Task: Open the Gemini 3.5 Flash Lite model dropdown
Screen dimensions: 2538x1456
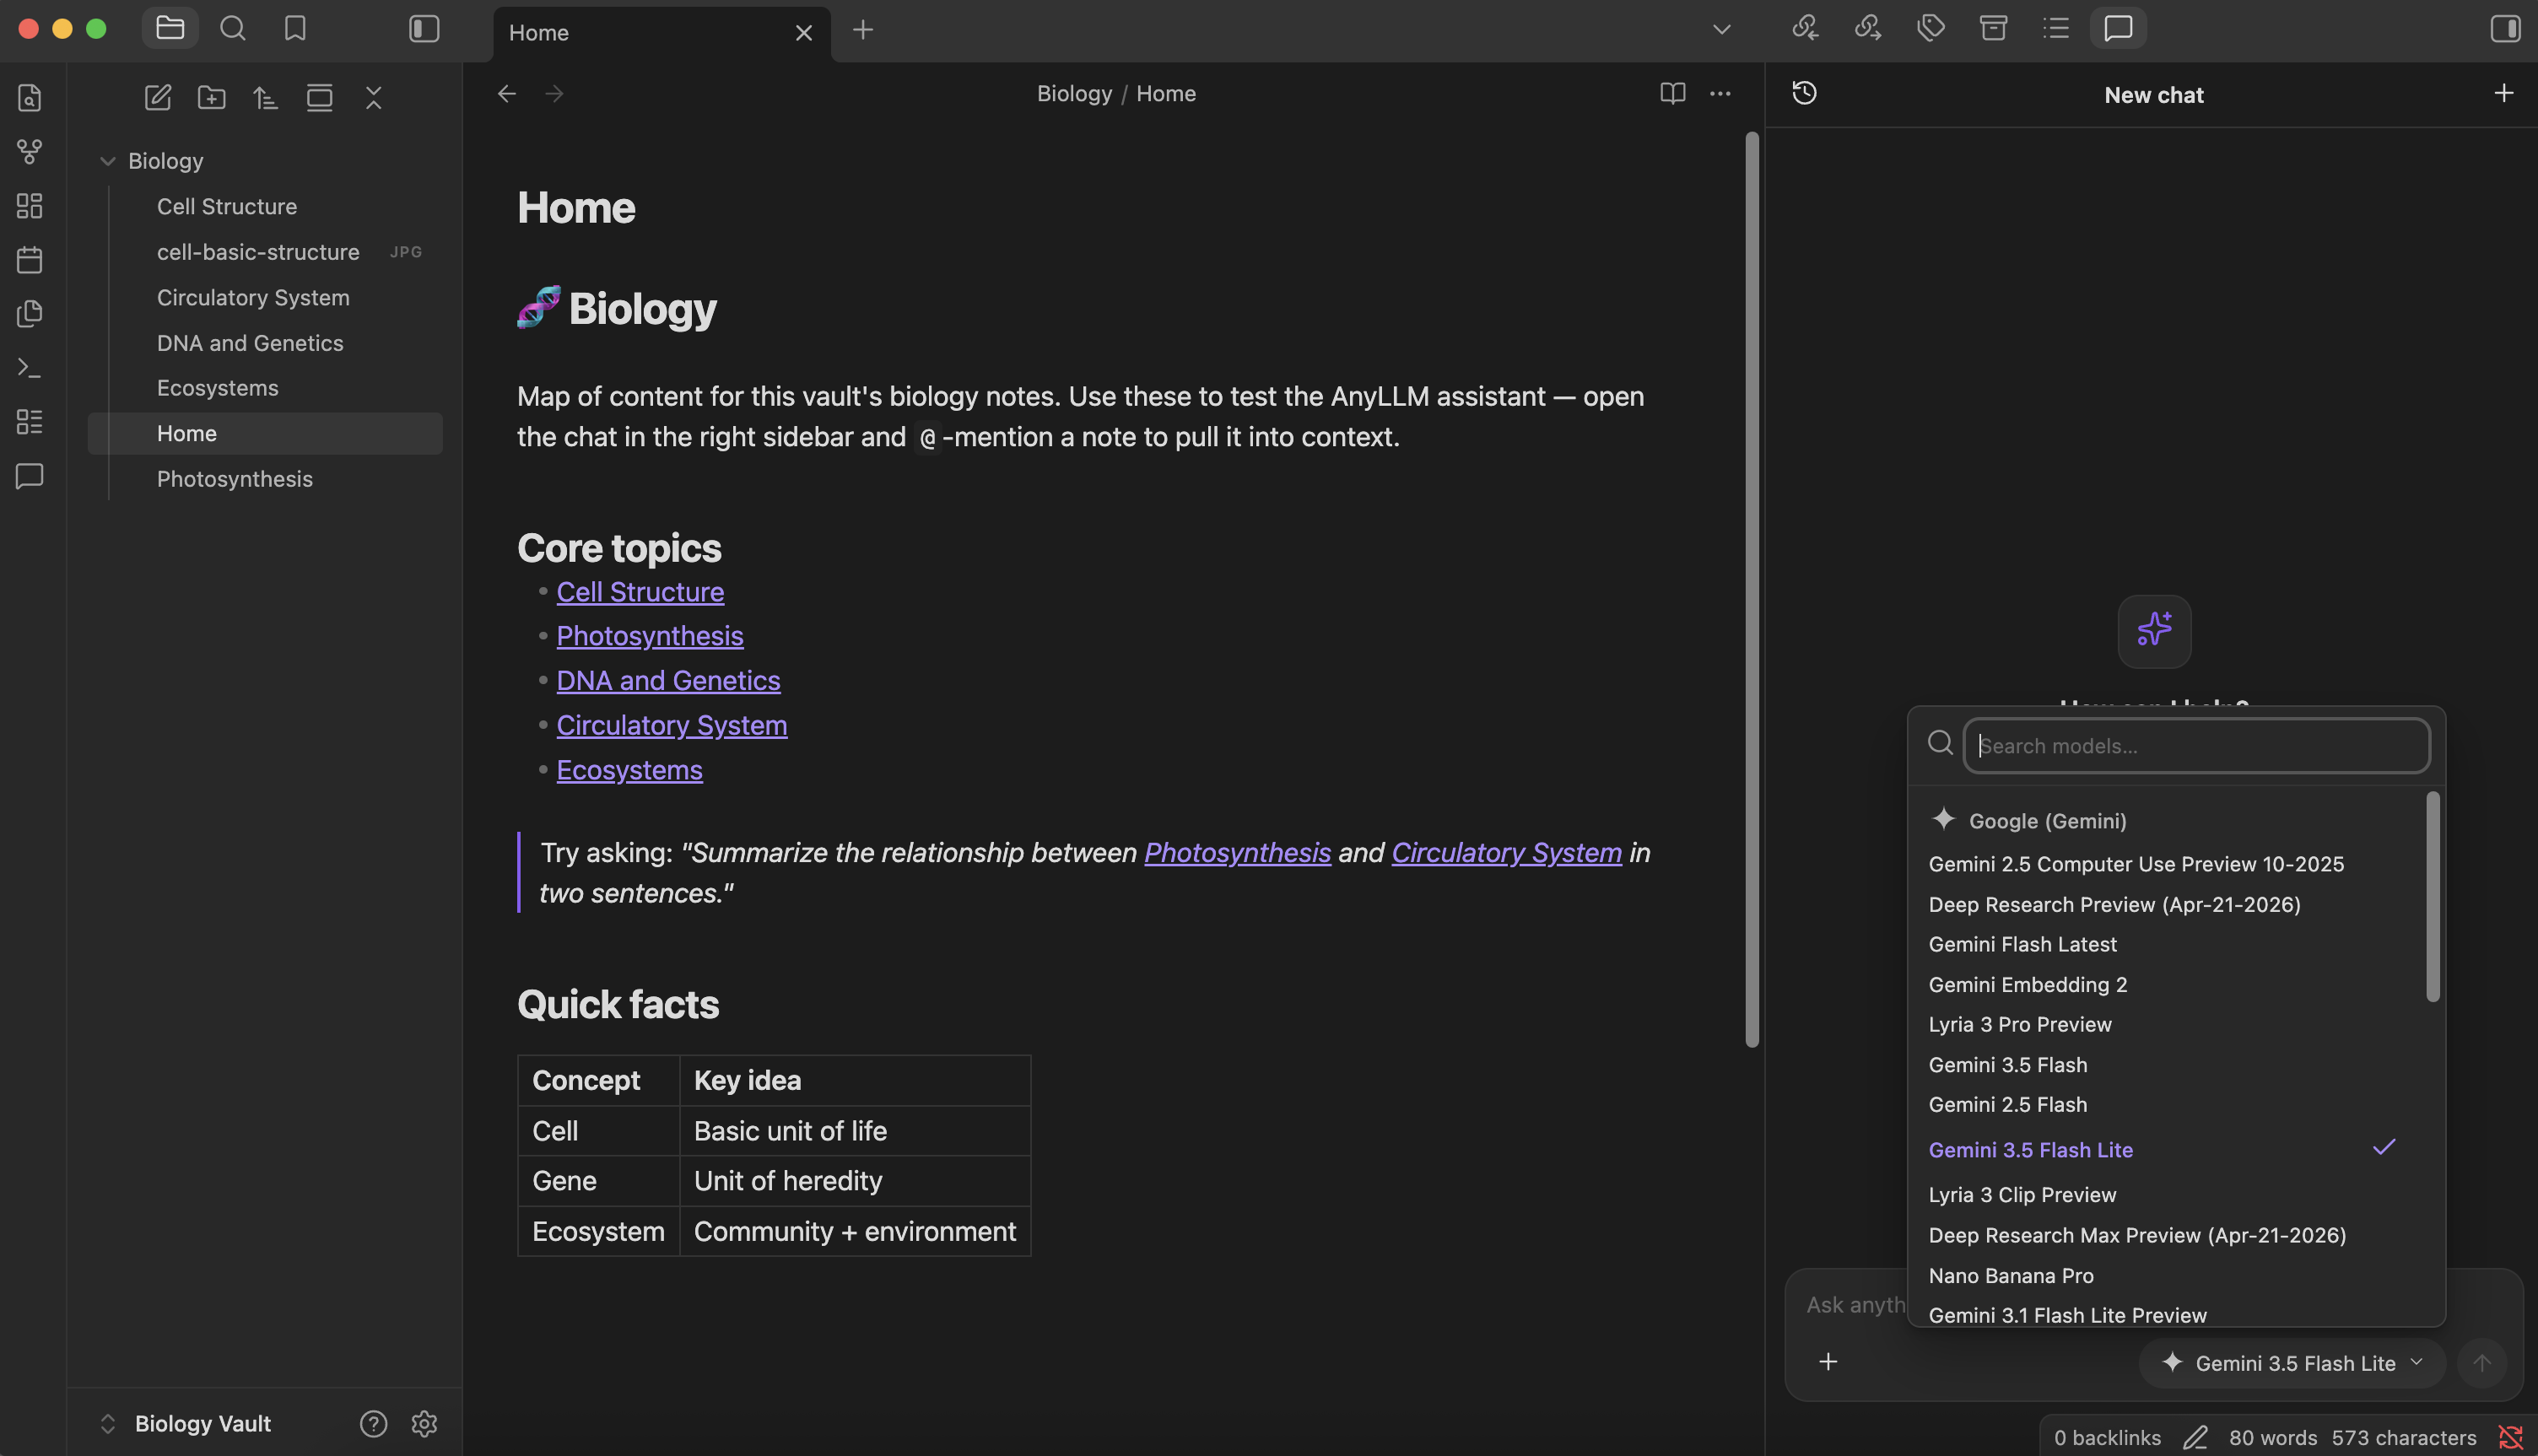Action: pos(2292,1363)
